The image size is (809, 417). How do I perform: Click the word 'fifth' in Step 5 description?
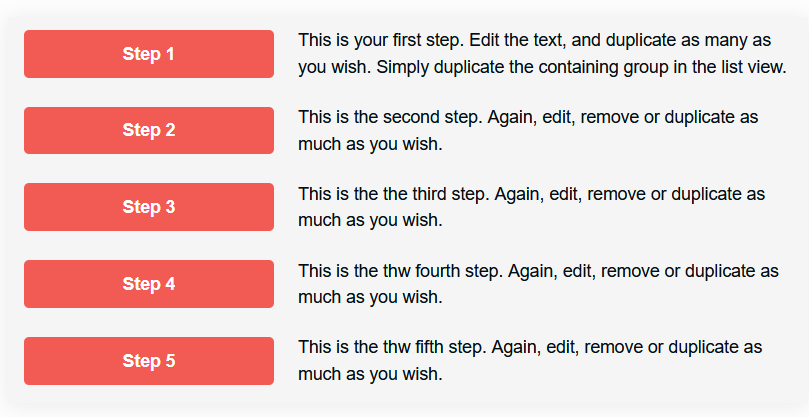[x=429, y=347]
